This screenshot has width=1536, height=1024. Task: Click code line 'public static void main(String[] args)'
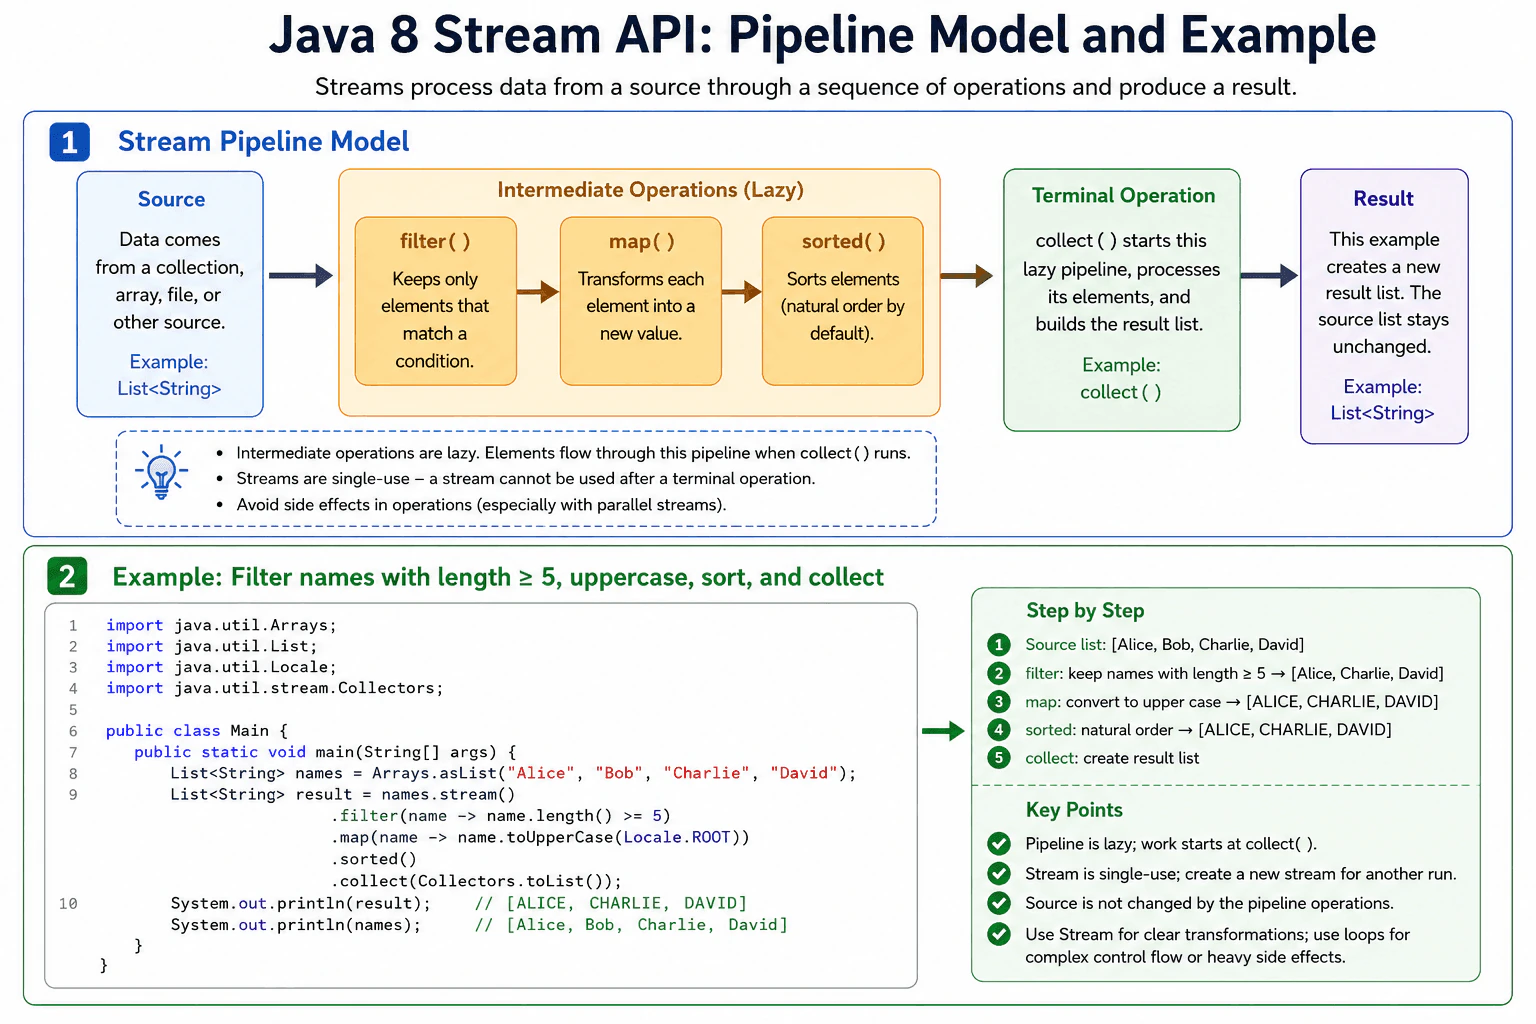[325, 752]
